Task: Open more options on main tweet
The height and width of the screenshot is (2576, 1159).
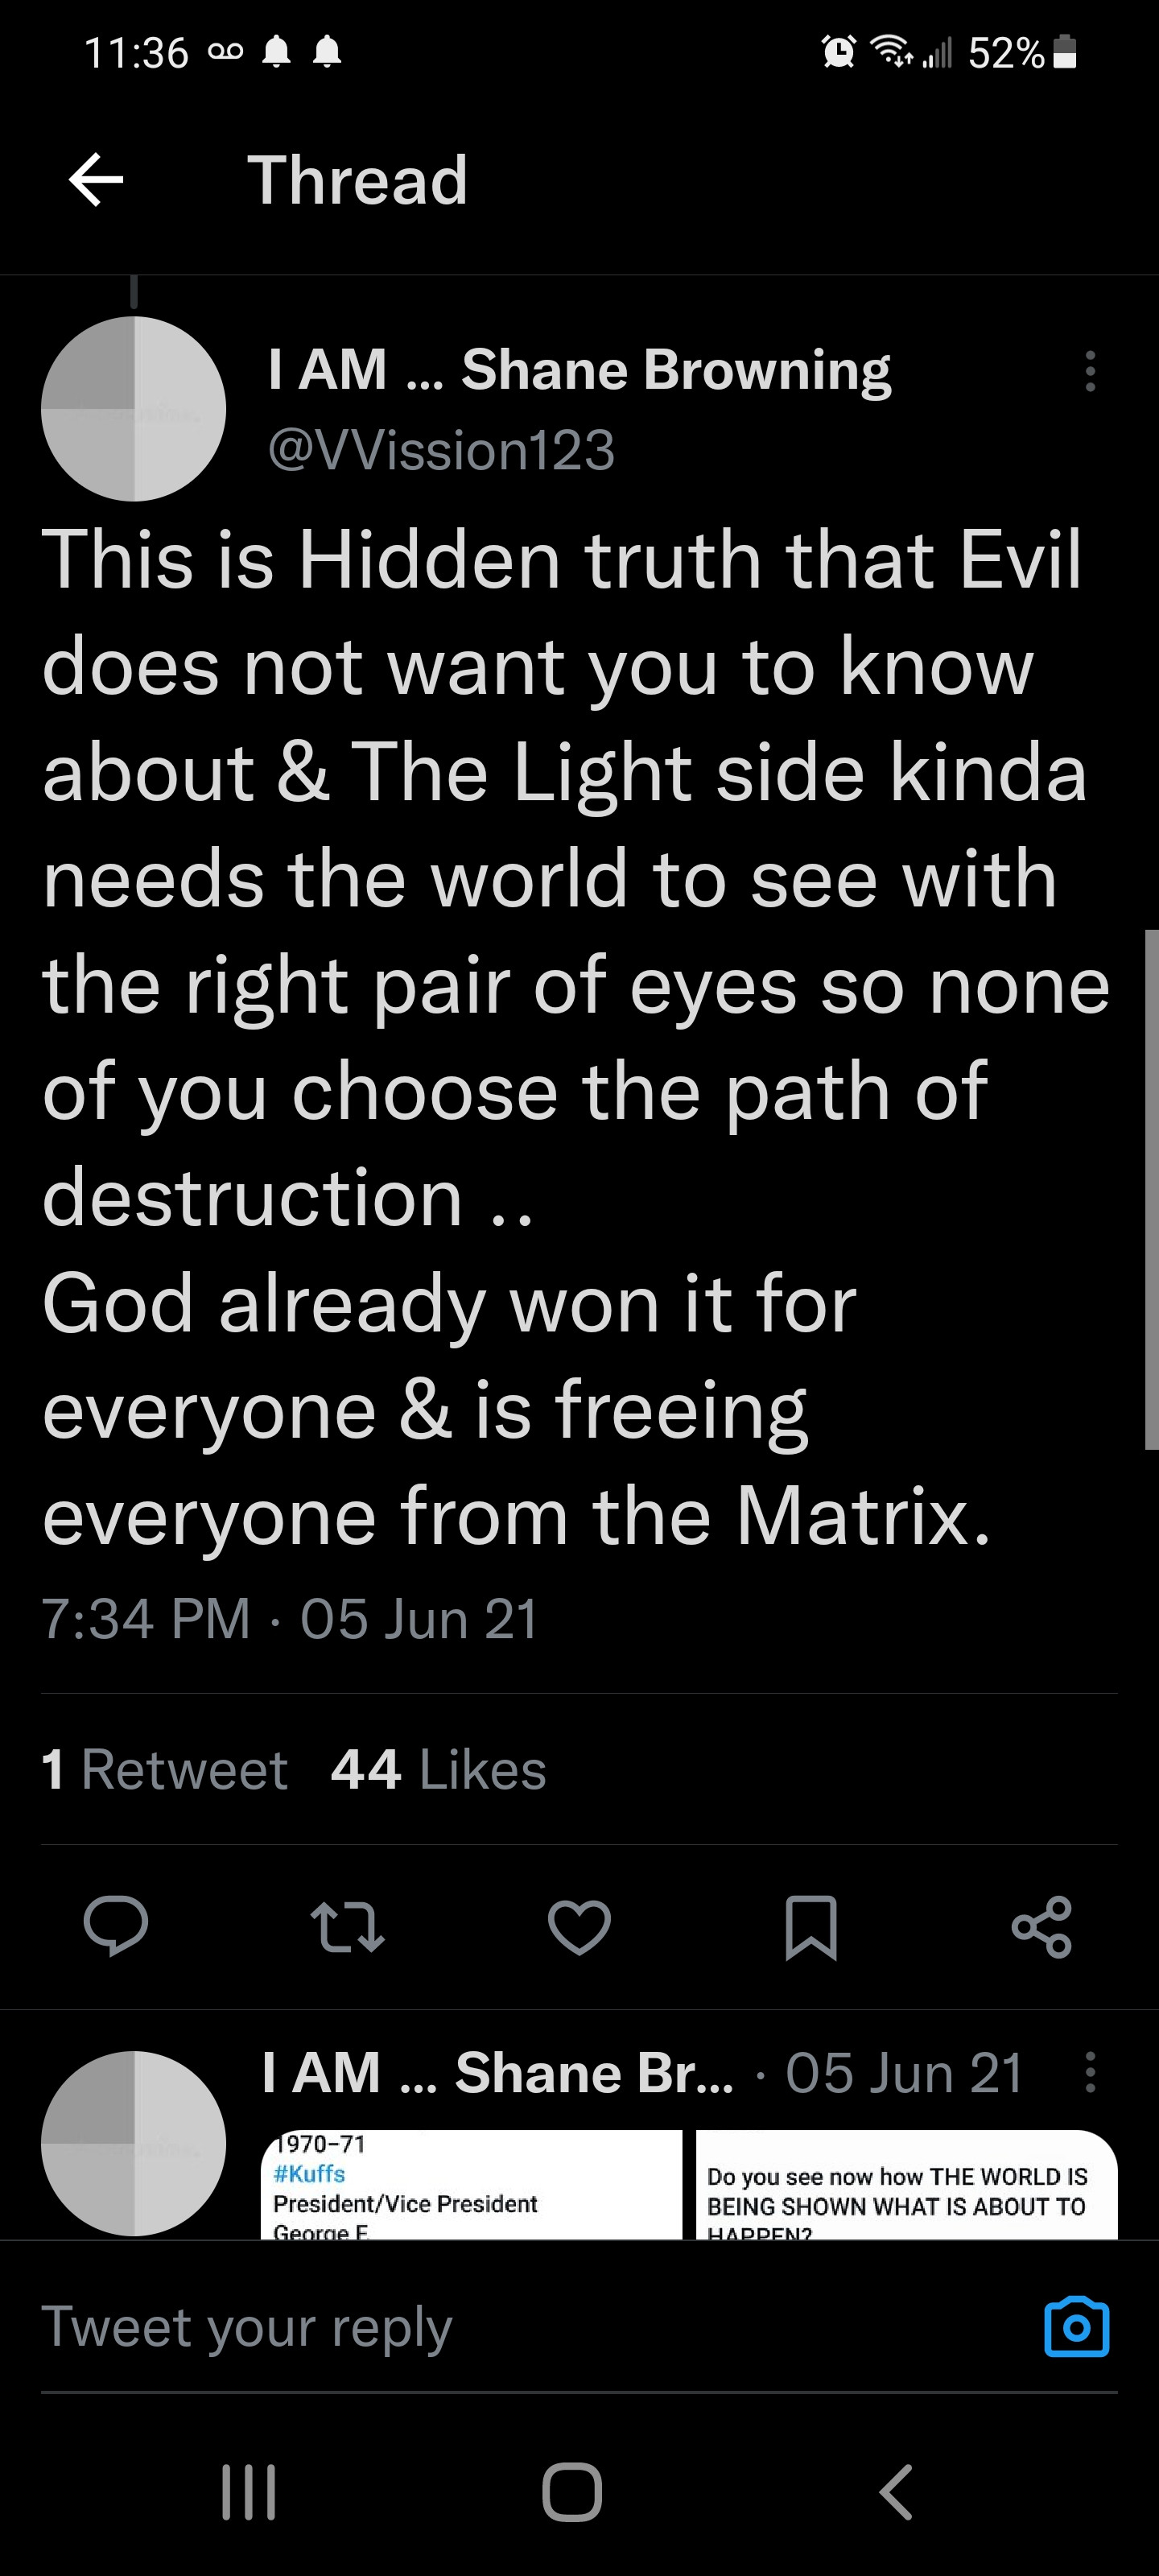Action: (1090, 371)
